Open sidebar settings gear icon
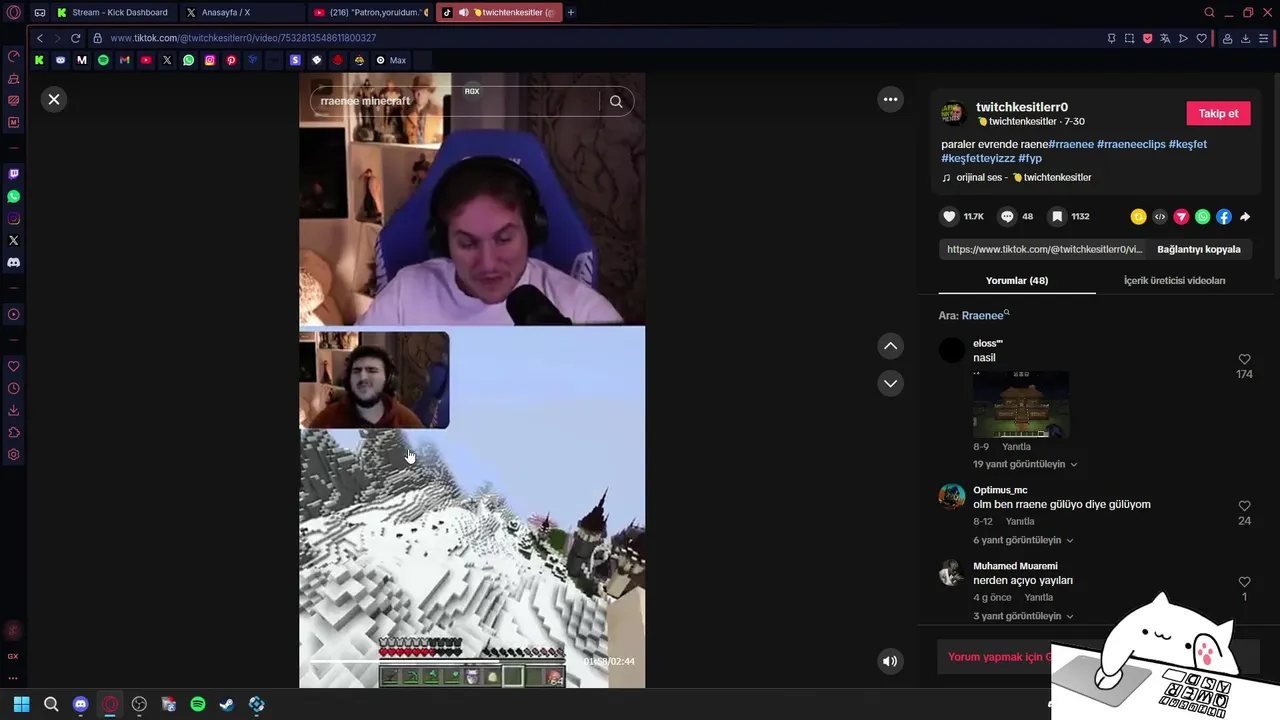The width and height of the screenshot is (1280, 720). [13, 454]
